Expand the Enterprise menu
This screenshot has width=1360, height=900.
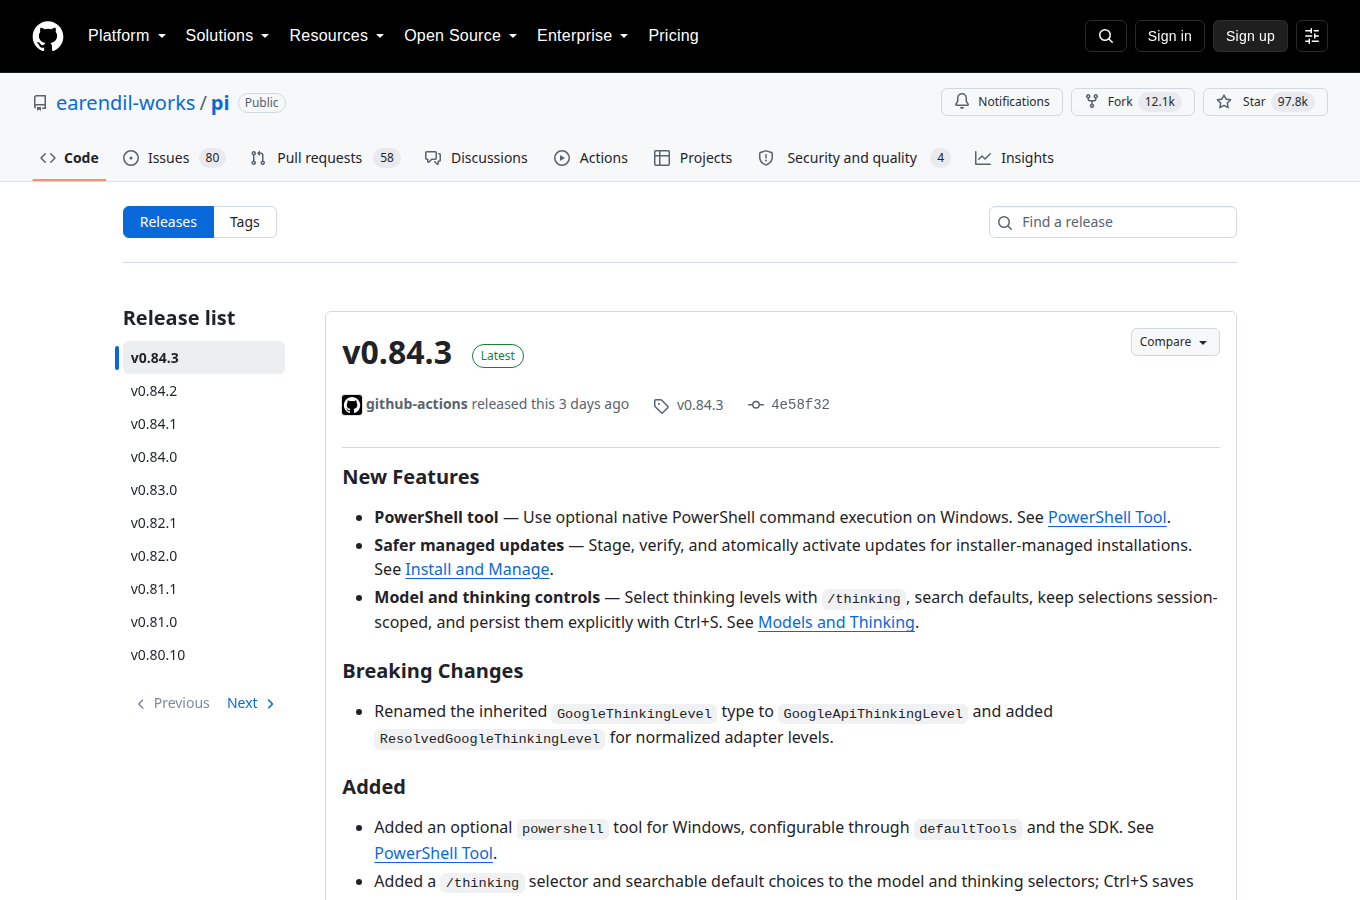(583, 36)
